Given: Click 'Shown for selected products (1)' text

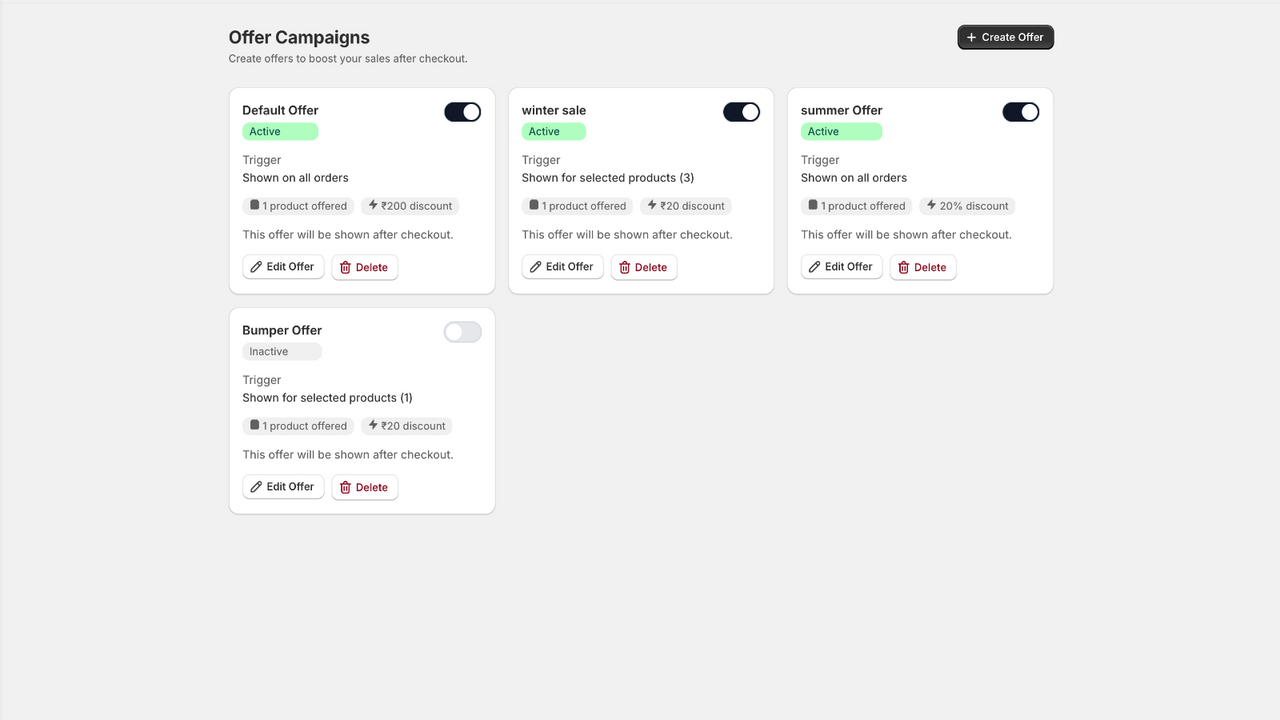Looking at the screenshot, I should click(328, 398).
